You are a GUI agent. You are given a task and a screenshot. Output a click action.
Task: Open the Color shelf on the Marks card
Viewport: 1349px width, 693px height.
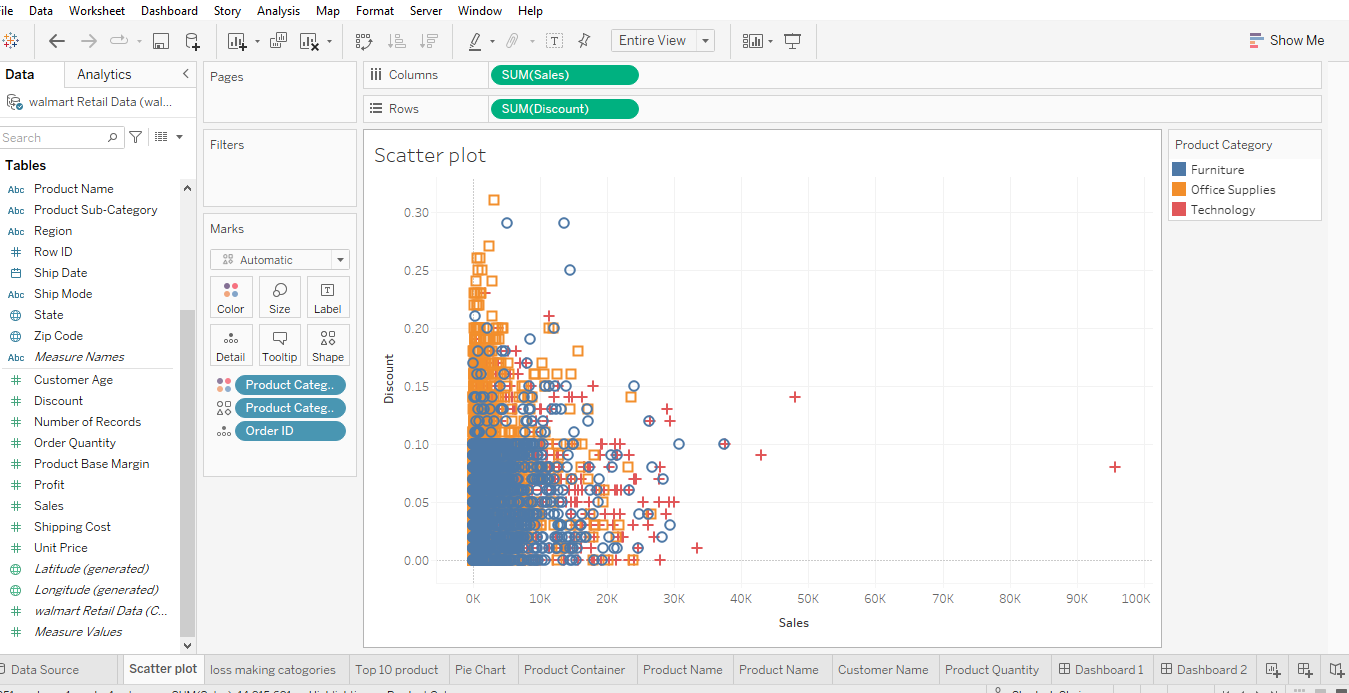coord(231,297)
